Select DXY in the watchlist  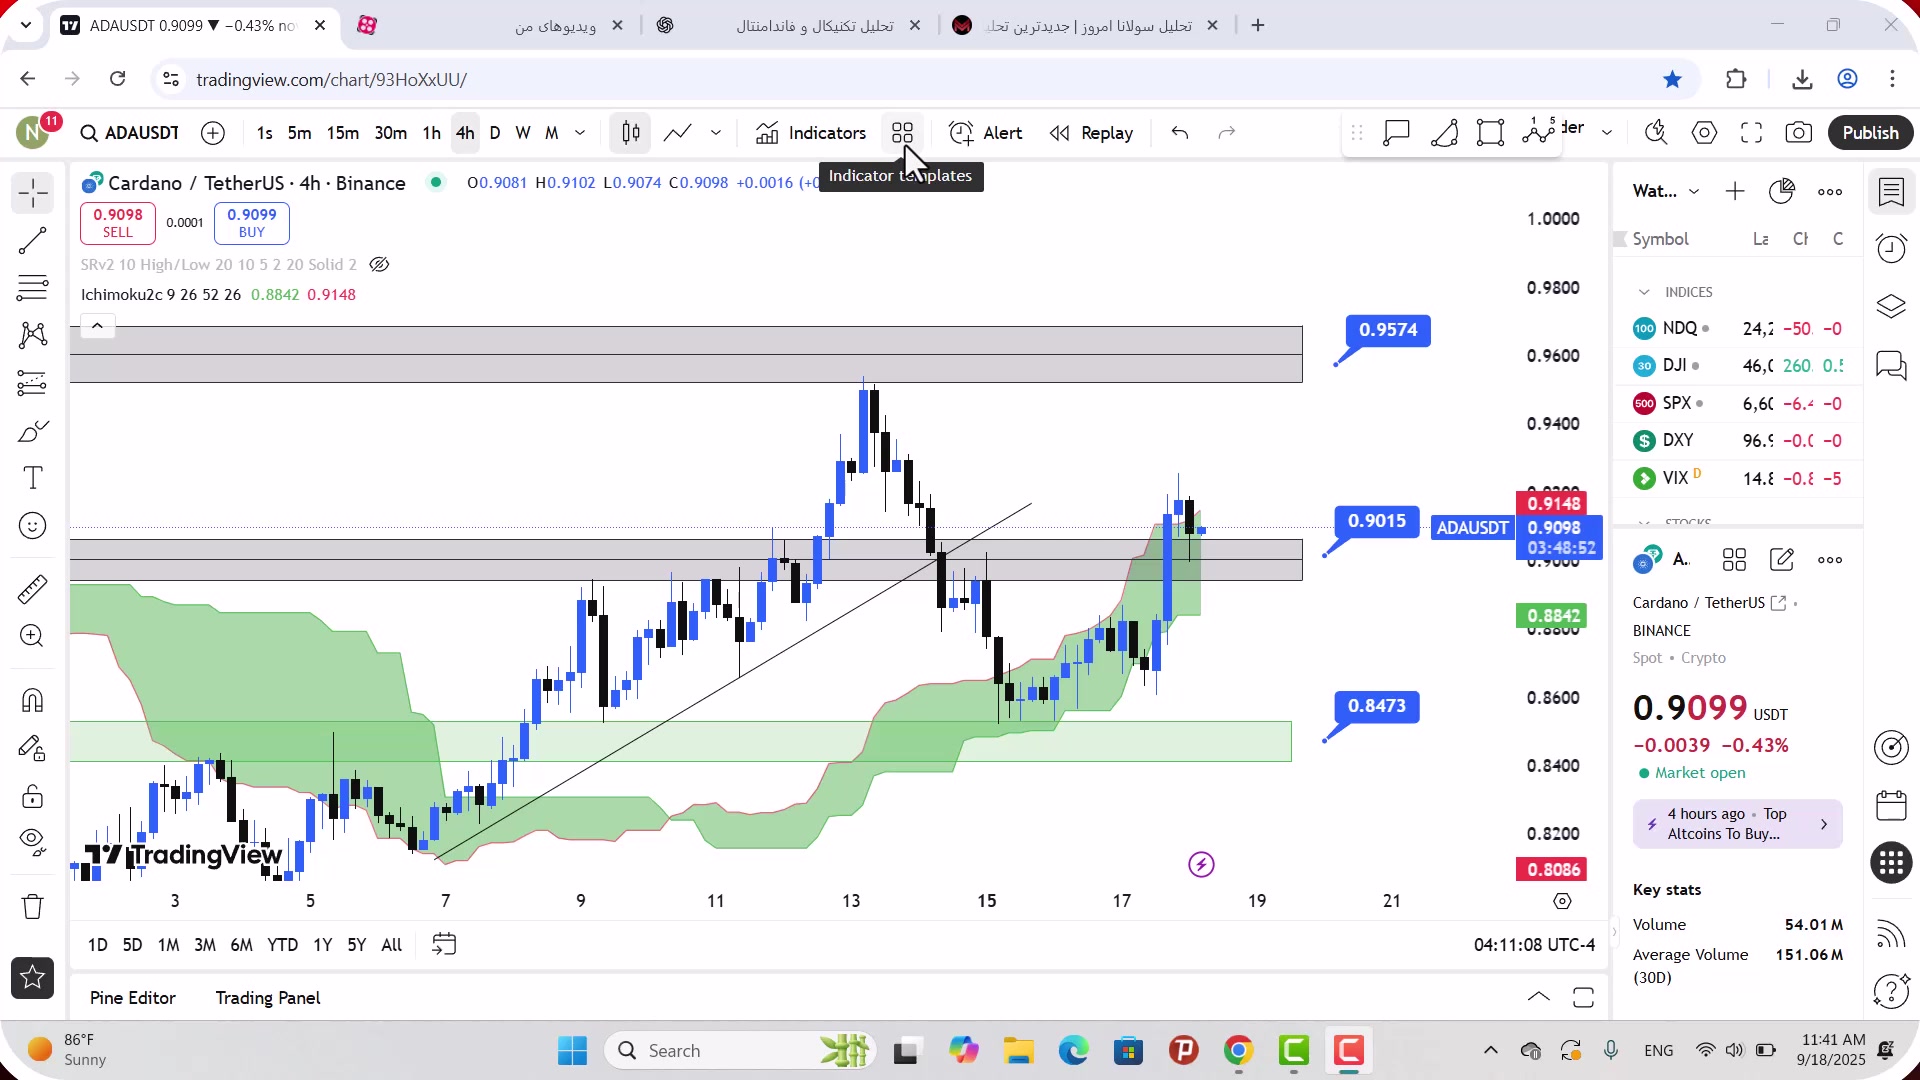coord(1738,441)
